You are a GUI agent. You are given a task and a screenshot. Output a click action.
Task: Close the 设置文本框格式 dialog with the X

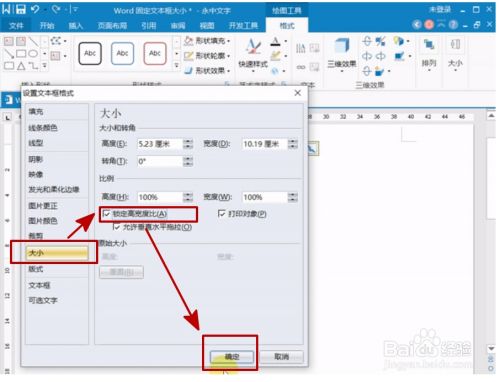(x=298, y=93)
